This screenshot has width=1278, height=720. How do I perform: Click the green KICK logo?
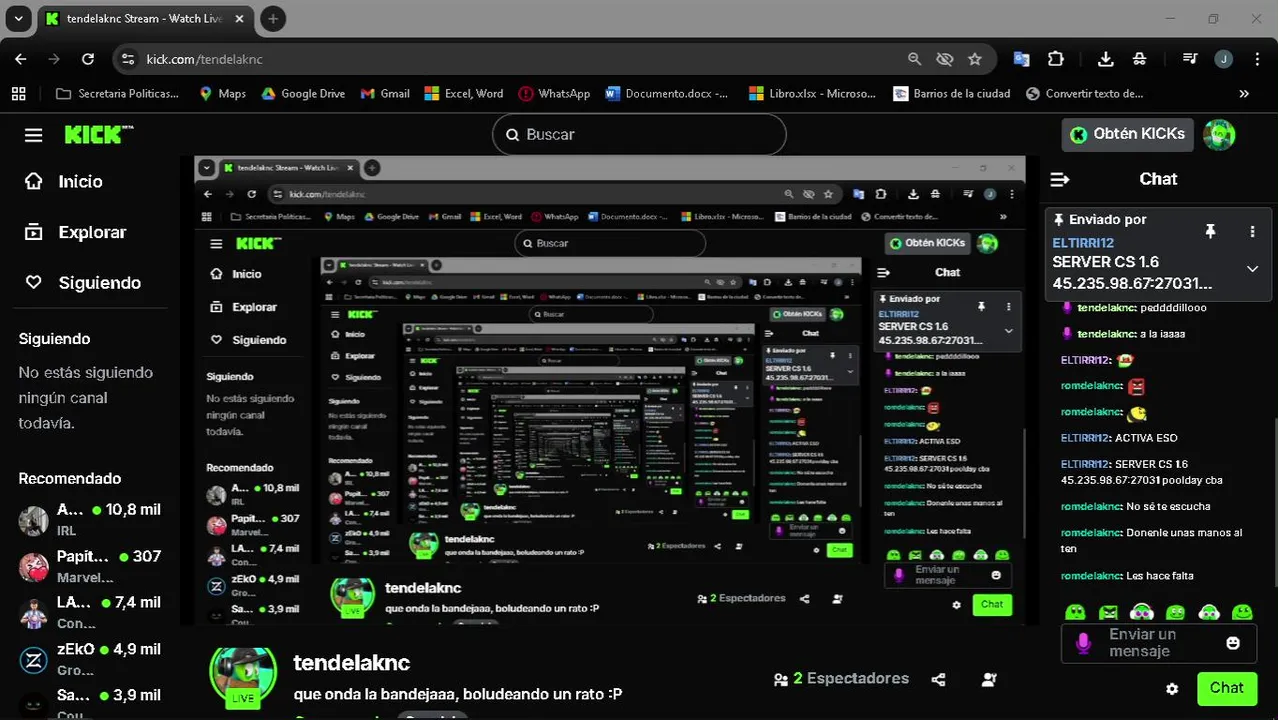(99, 134)
